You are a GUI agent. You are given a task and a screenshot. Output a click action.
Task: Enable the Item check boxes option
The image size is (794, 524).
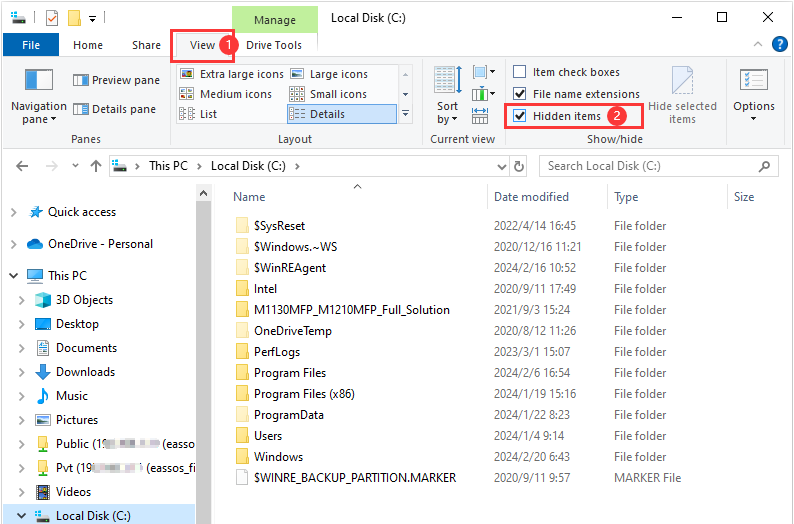click(520, 72)
